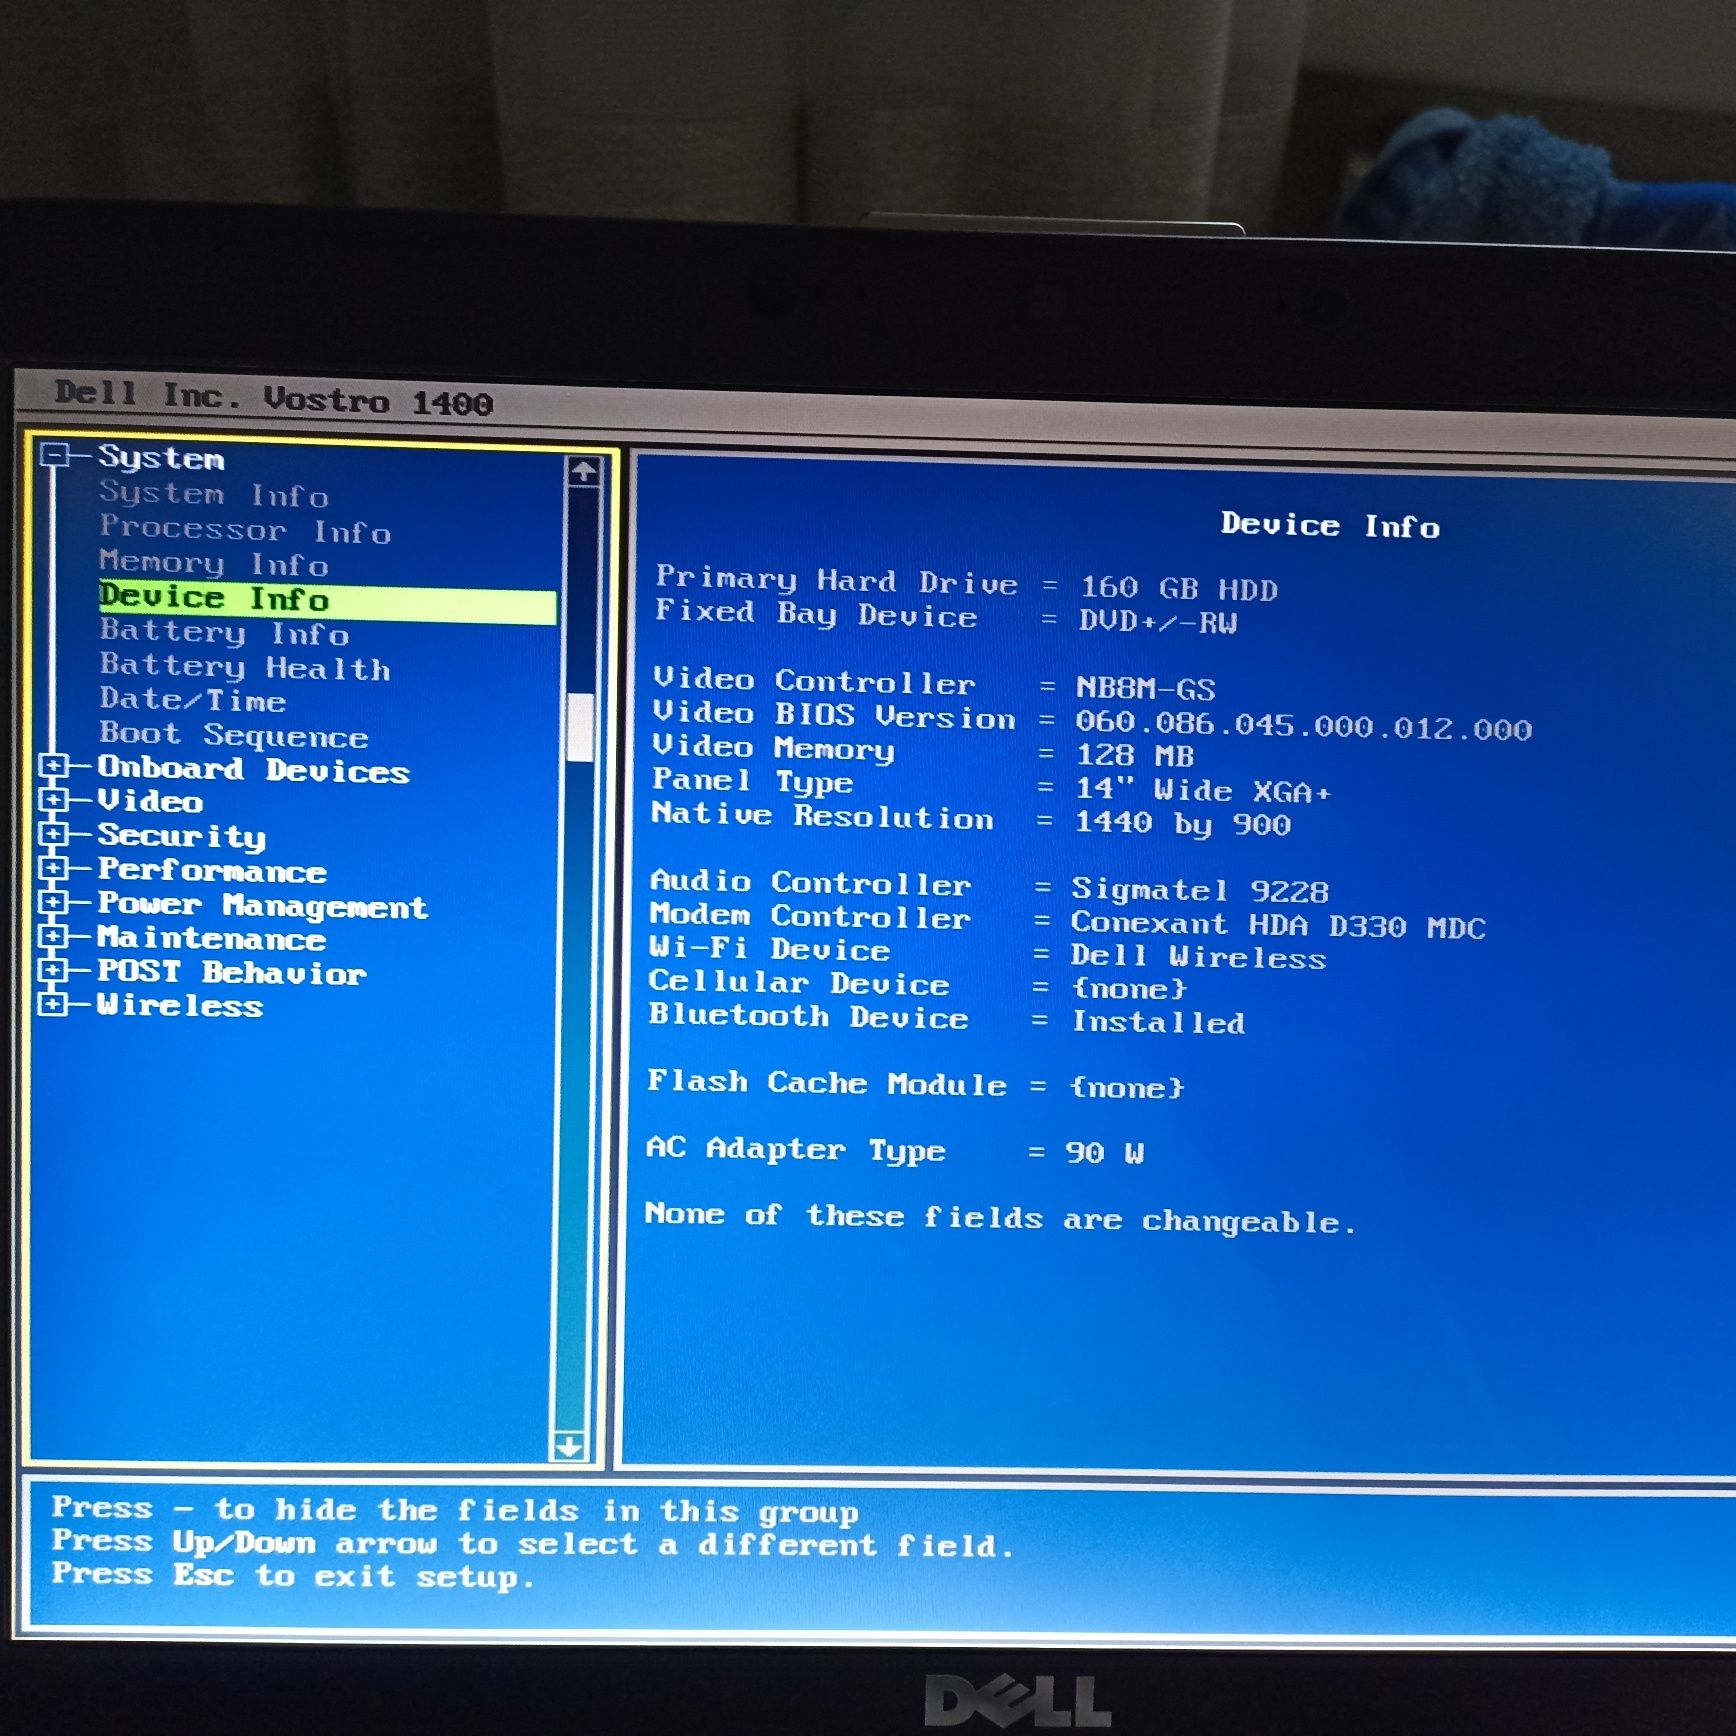Image resolution: width=1736 pixels, height=1736 pixels.
Task: Click the Video BIOS Version number
Action: pos(1304,725)
